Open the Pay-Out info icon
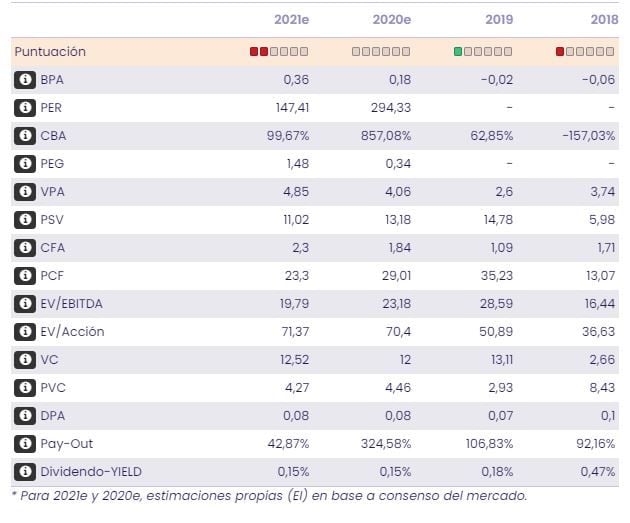The width and height of the screenshot is (630, 523). tap(25, 443)
